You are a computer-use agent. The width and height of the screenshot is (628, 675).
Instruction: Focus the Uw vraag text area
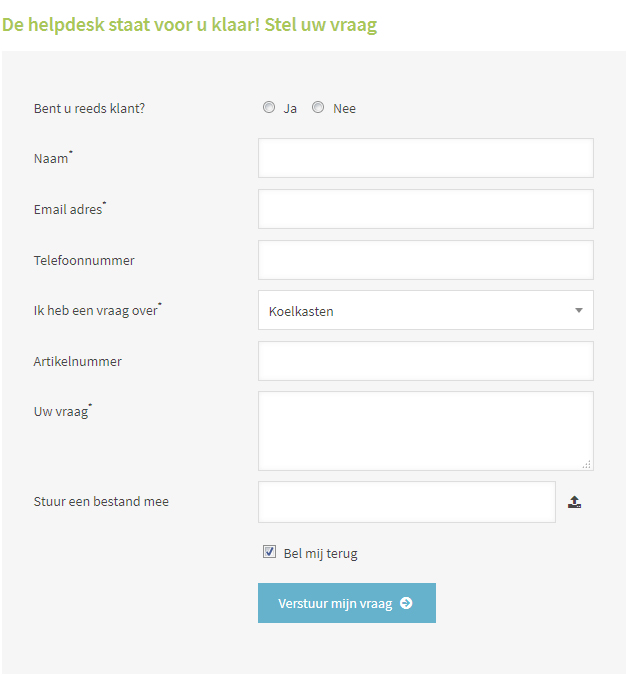[x=425, y=430]
